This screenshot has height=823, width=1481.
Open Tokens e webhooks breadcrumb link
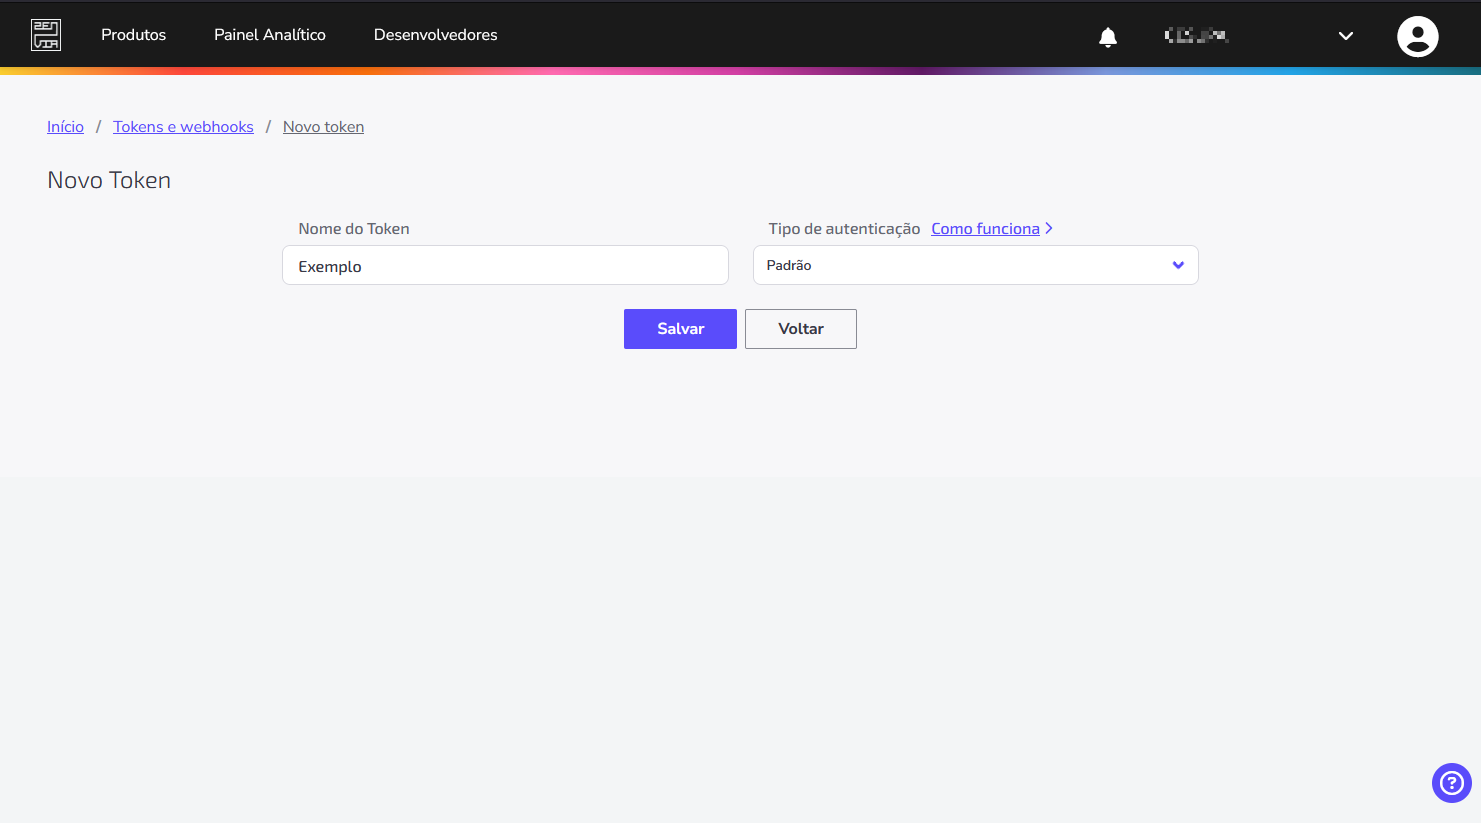[183, 127]
